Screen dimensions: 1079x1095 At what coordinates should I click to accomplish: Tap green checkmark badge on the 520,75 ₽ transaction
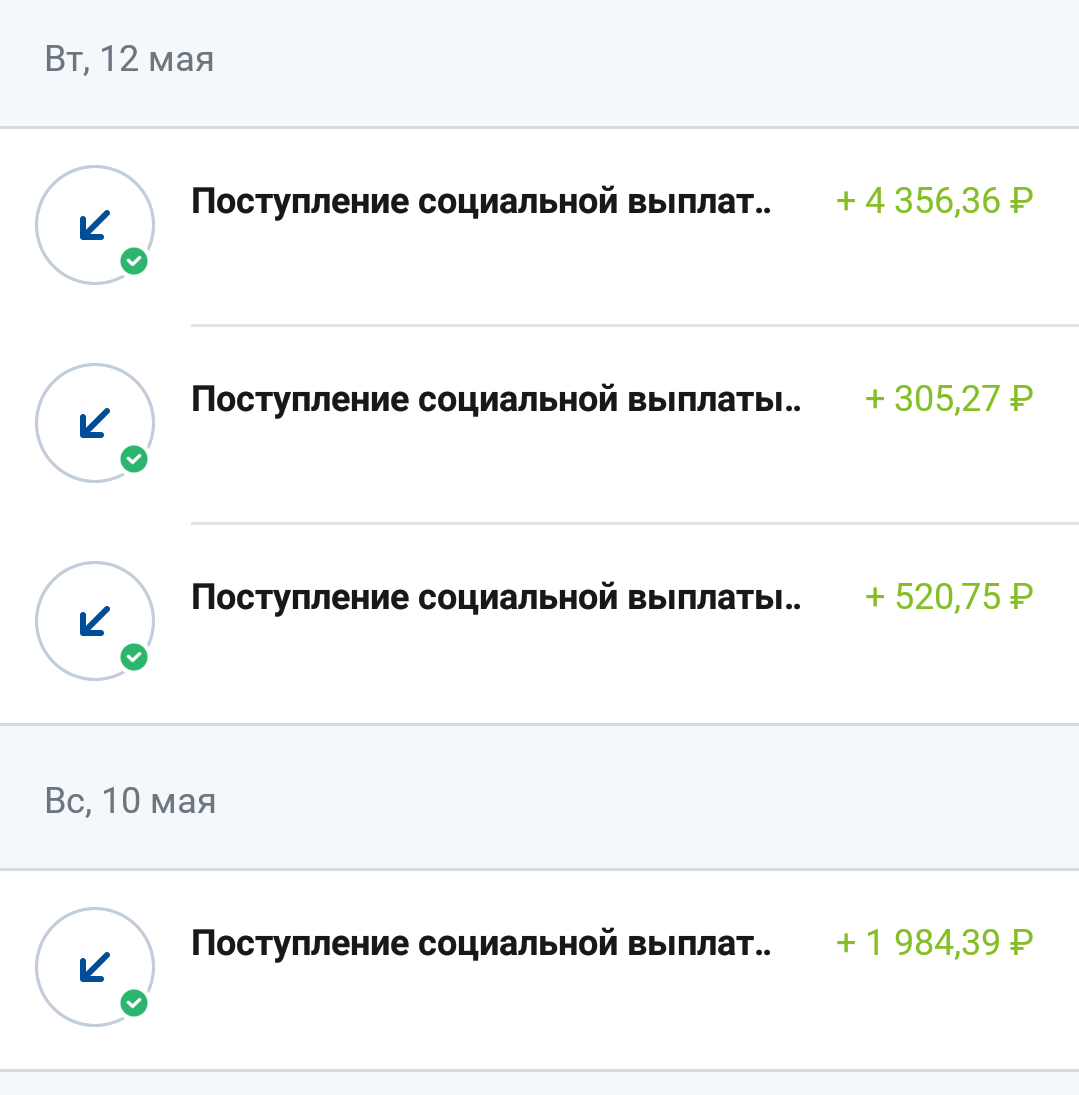pos(134,658)
